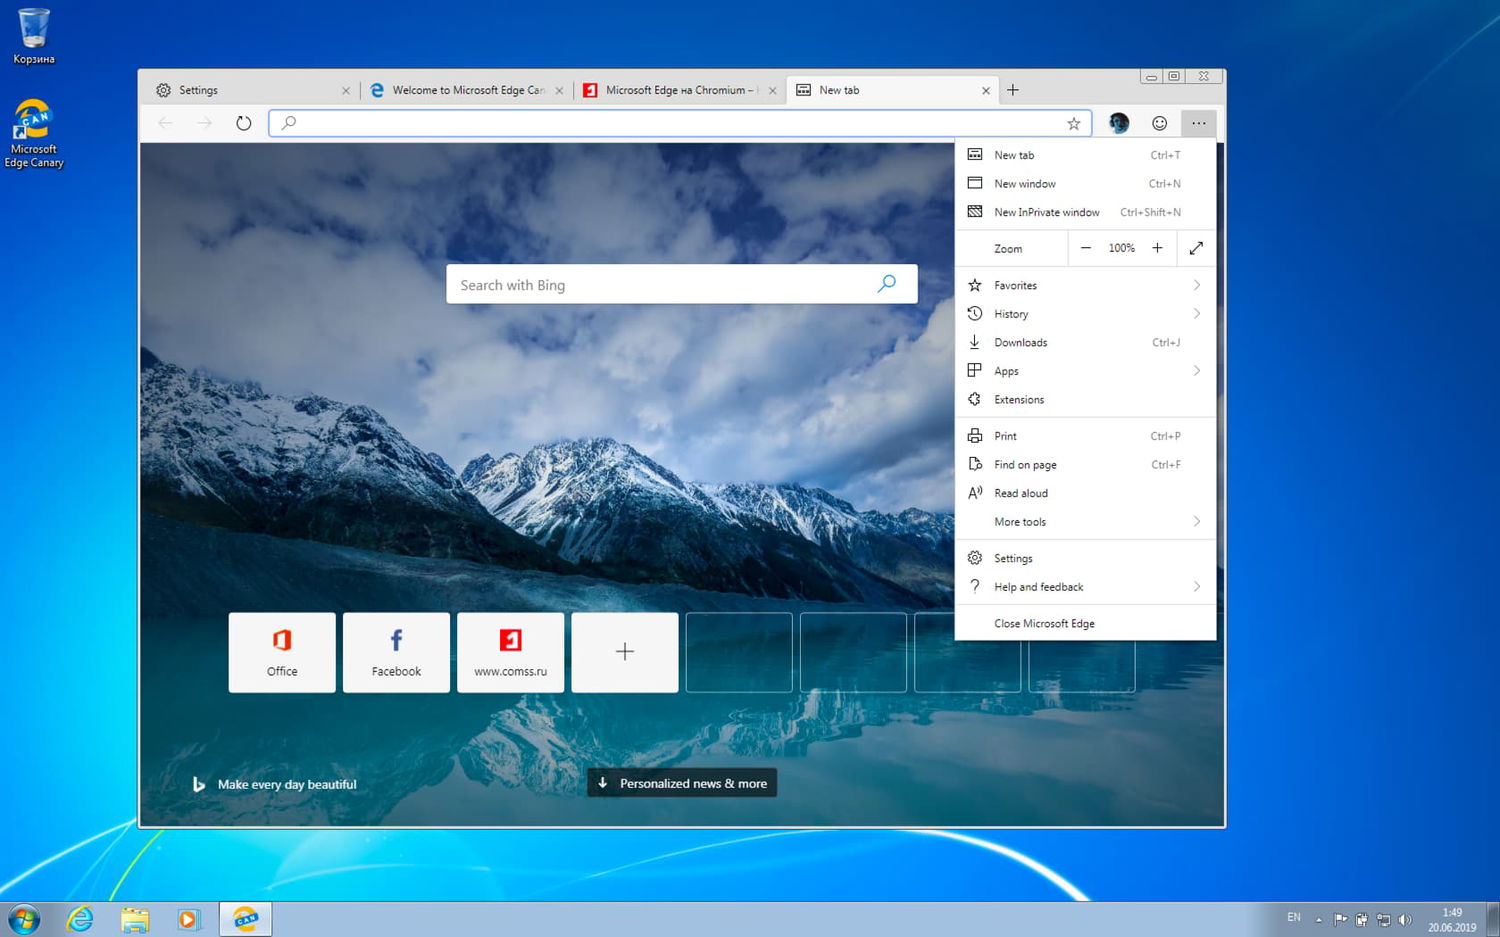Use Find on page
This screenshot has height=937, width=1500.
(x=1024, y=464)
